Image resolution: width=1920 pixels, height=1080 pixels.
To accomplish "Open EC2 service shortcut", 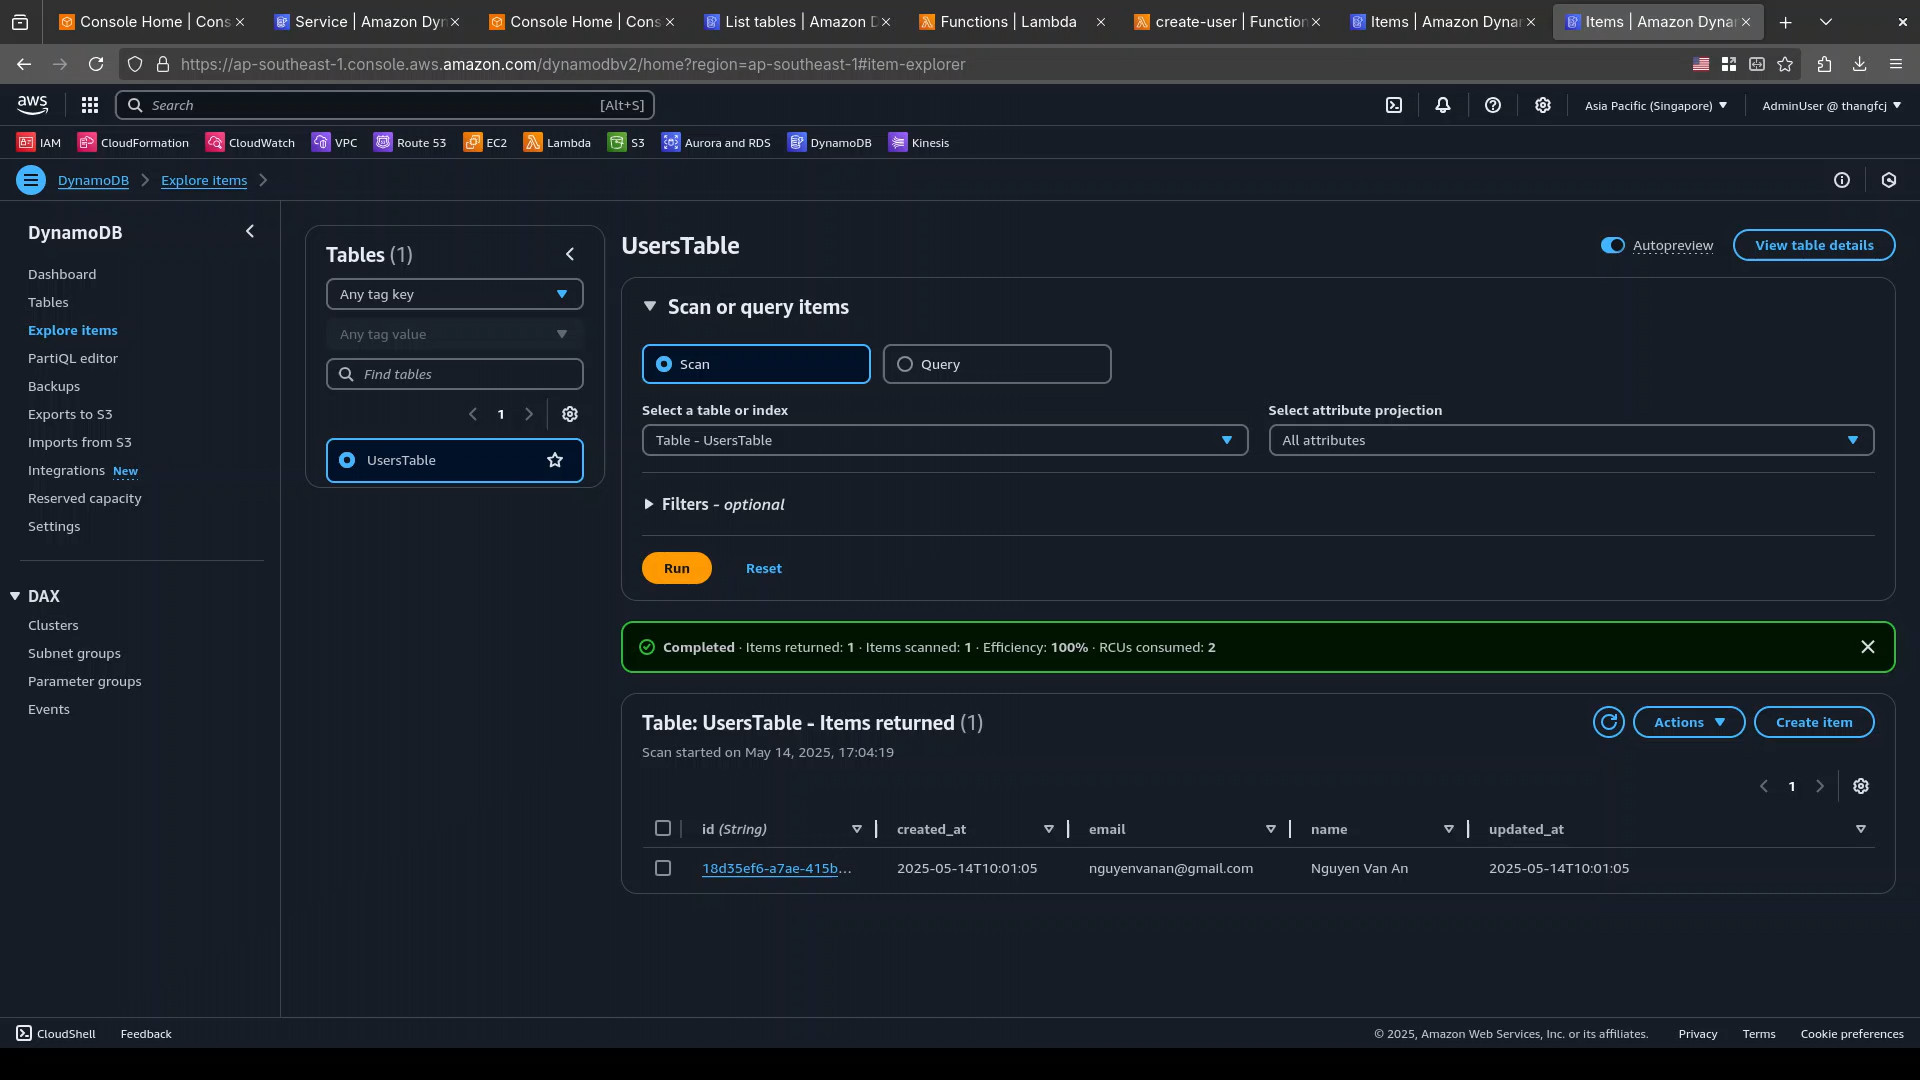I will (x=486, y=142).
